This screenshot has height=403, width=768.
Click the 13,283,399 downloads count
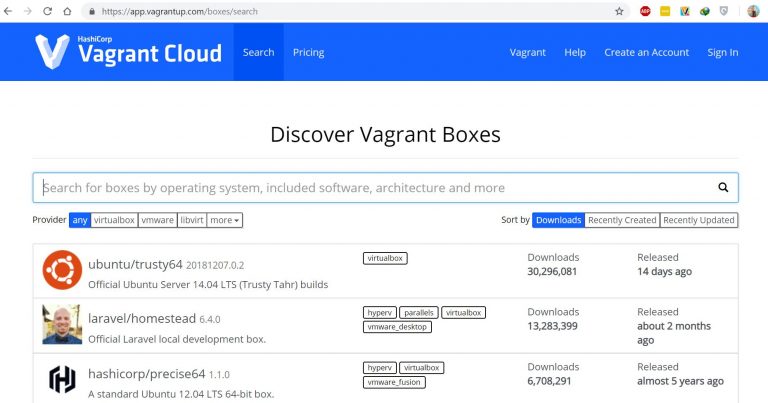552,326
